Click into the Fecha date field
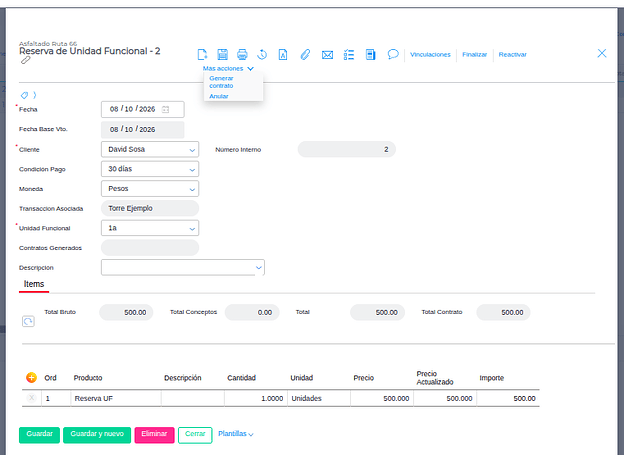The width and height of the screenshot is (624, 455). click(142, 109)
